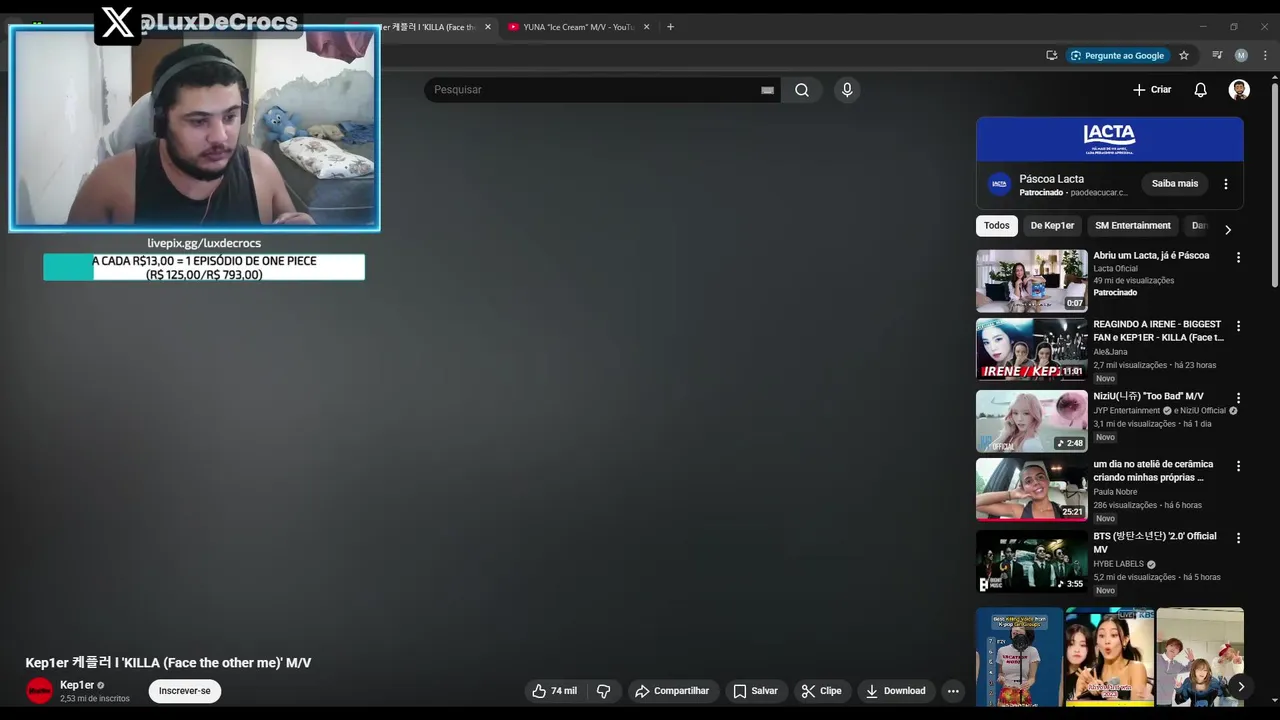Open Abriu um Lacta video thumbnail
1280x720 pixels.
(x=1032, y=281)
